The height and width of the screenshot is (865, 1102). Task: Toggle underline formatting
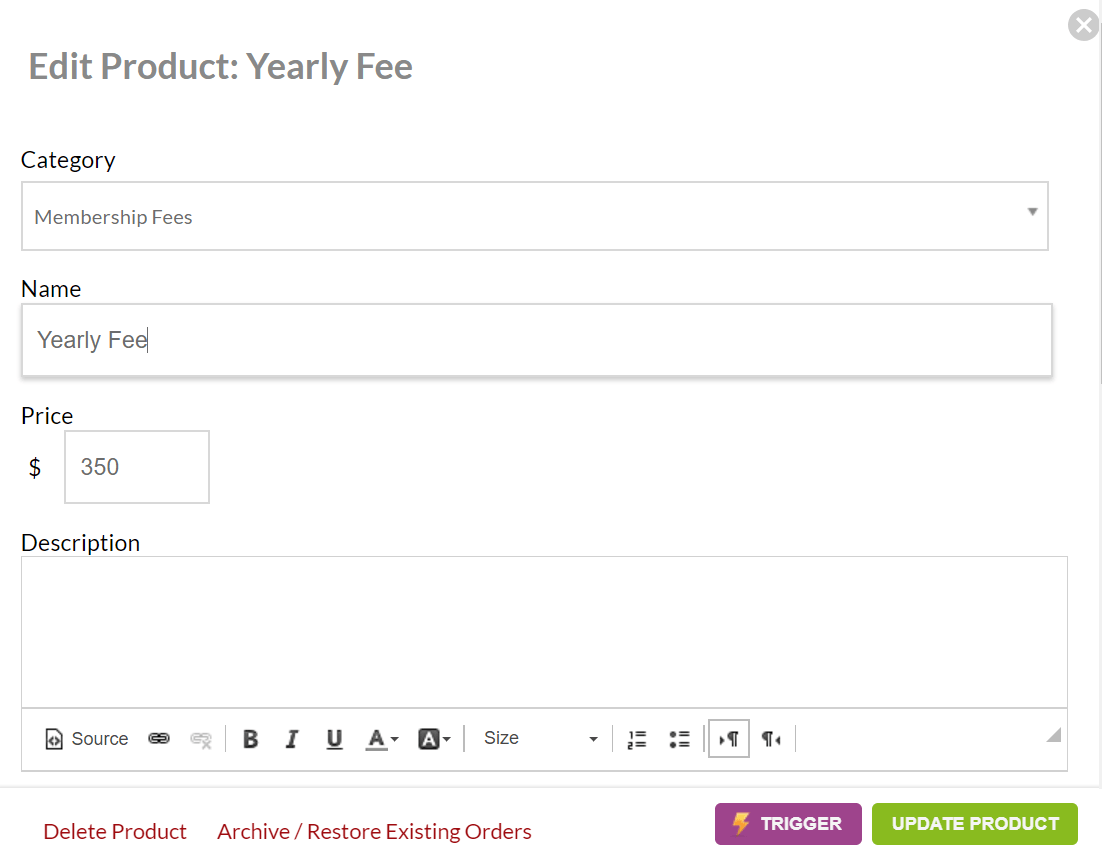334,739
